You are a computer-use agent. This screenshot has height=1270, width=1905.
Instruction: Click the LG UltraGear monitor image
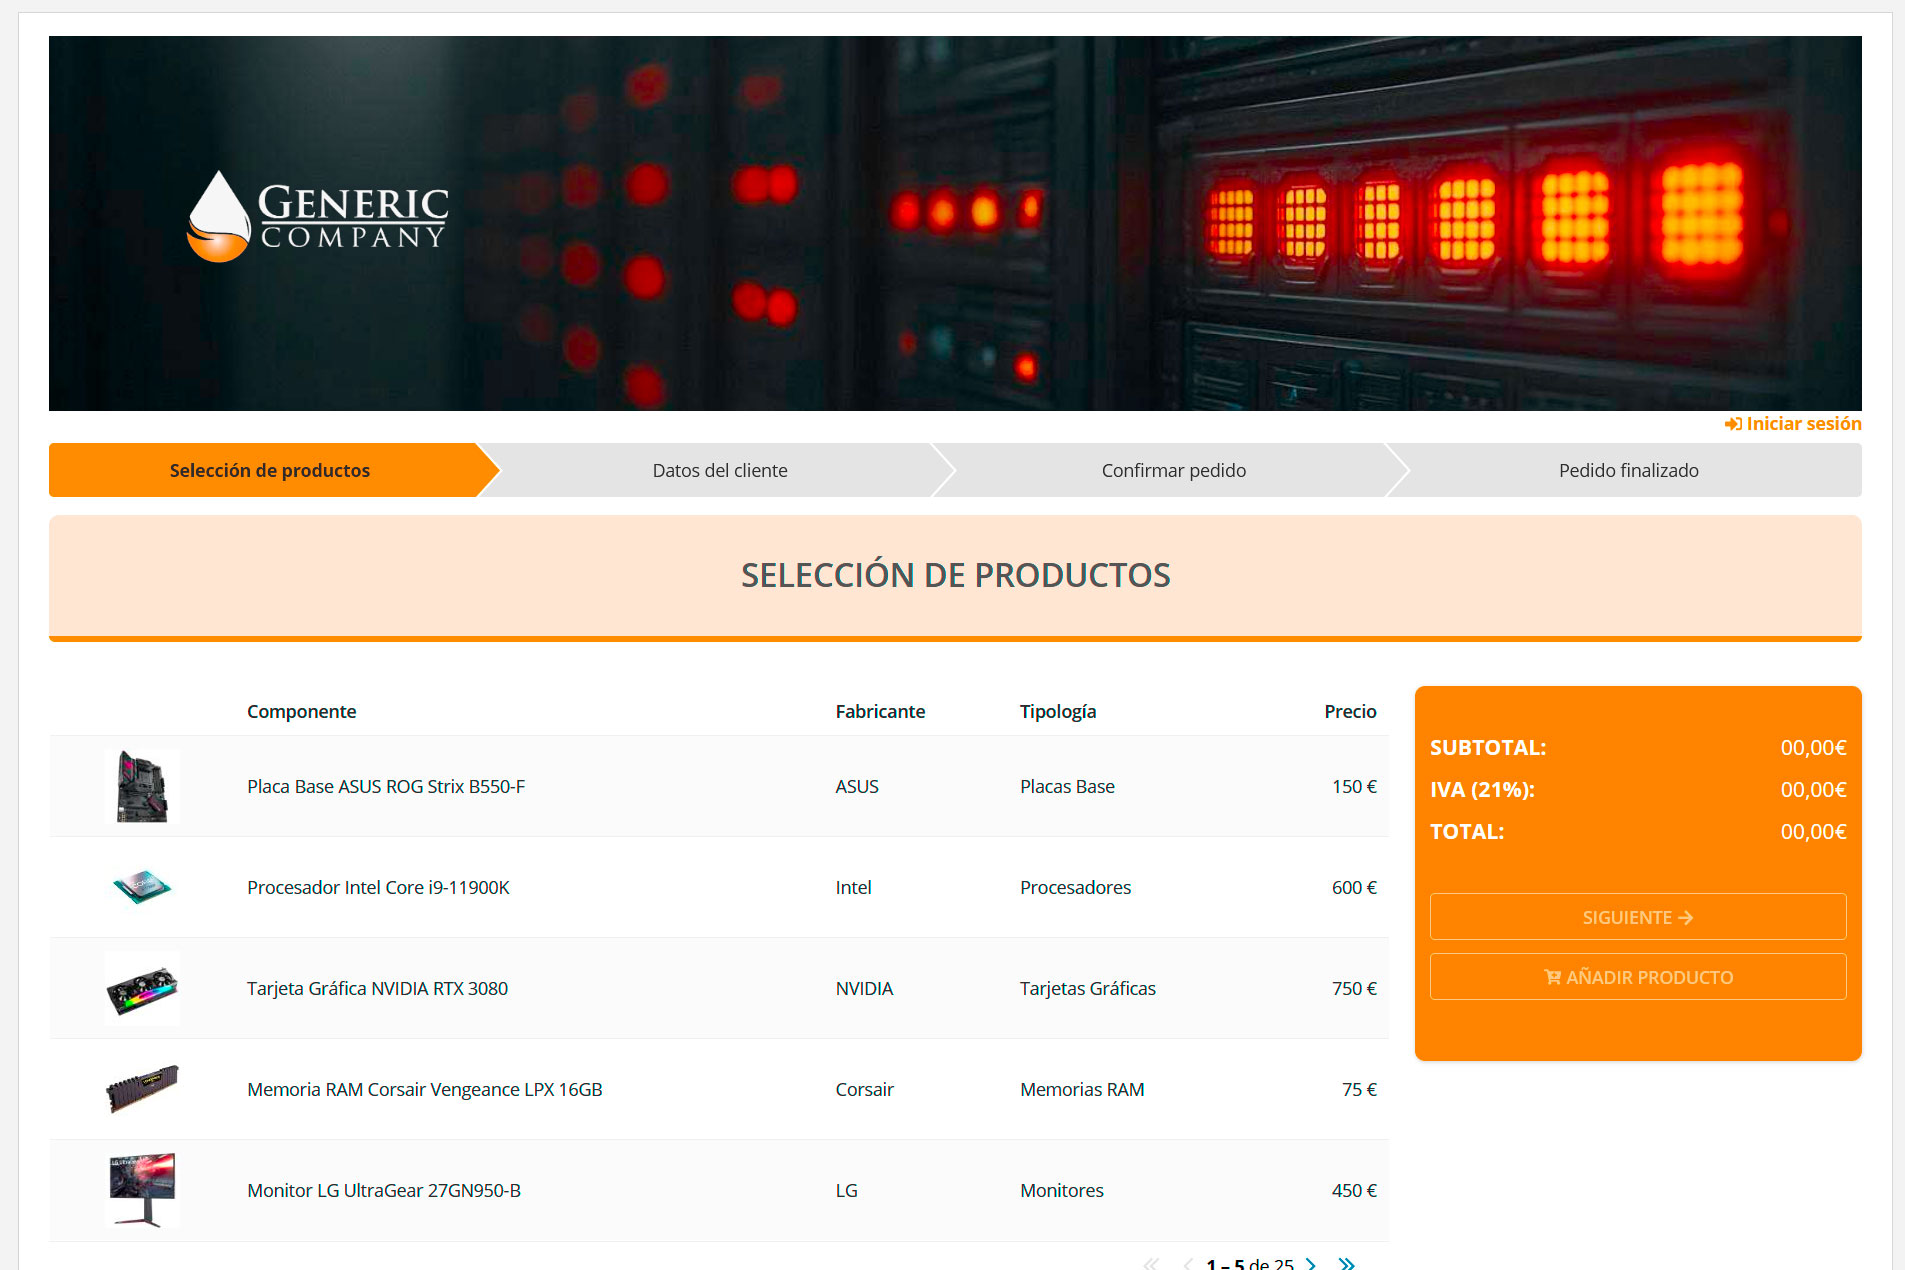pos(142,1190)
